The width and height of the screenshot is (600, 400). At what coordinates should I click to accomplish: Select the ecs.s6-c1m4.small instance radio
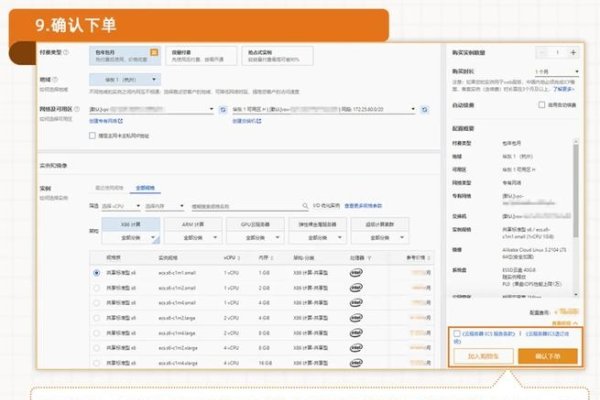pyautogui.click(x=96, y=303)
